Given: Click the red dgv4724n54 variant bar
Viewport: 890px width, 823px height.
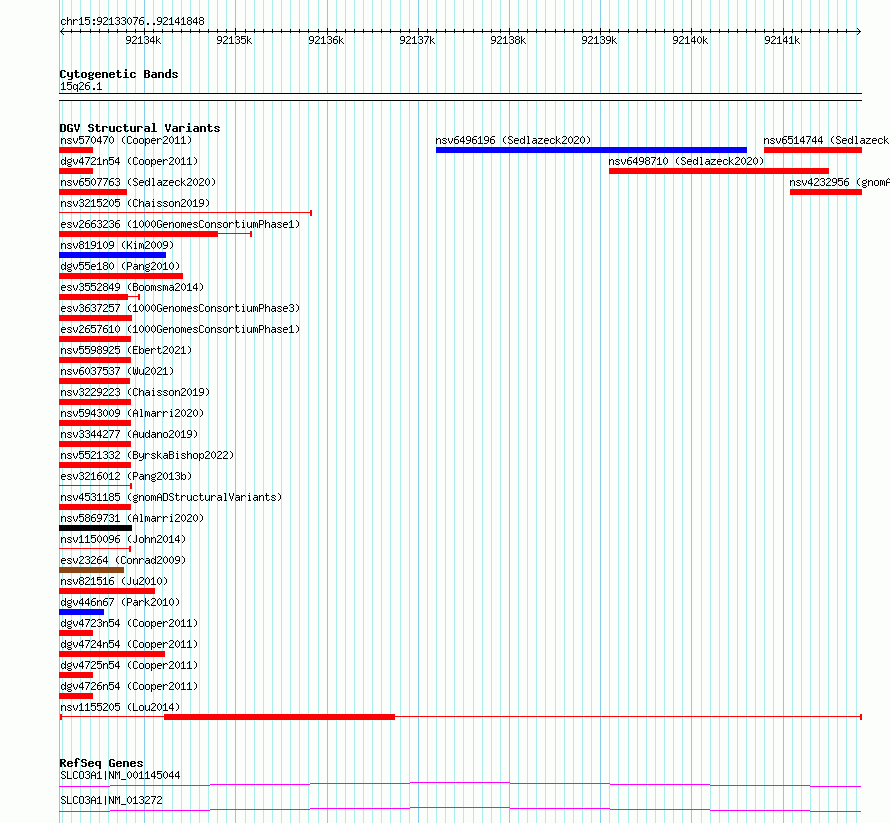Looking at the screenshot, I should tap(112, 654).
